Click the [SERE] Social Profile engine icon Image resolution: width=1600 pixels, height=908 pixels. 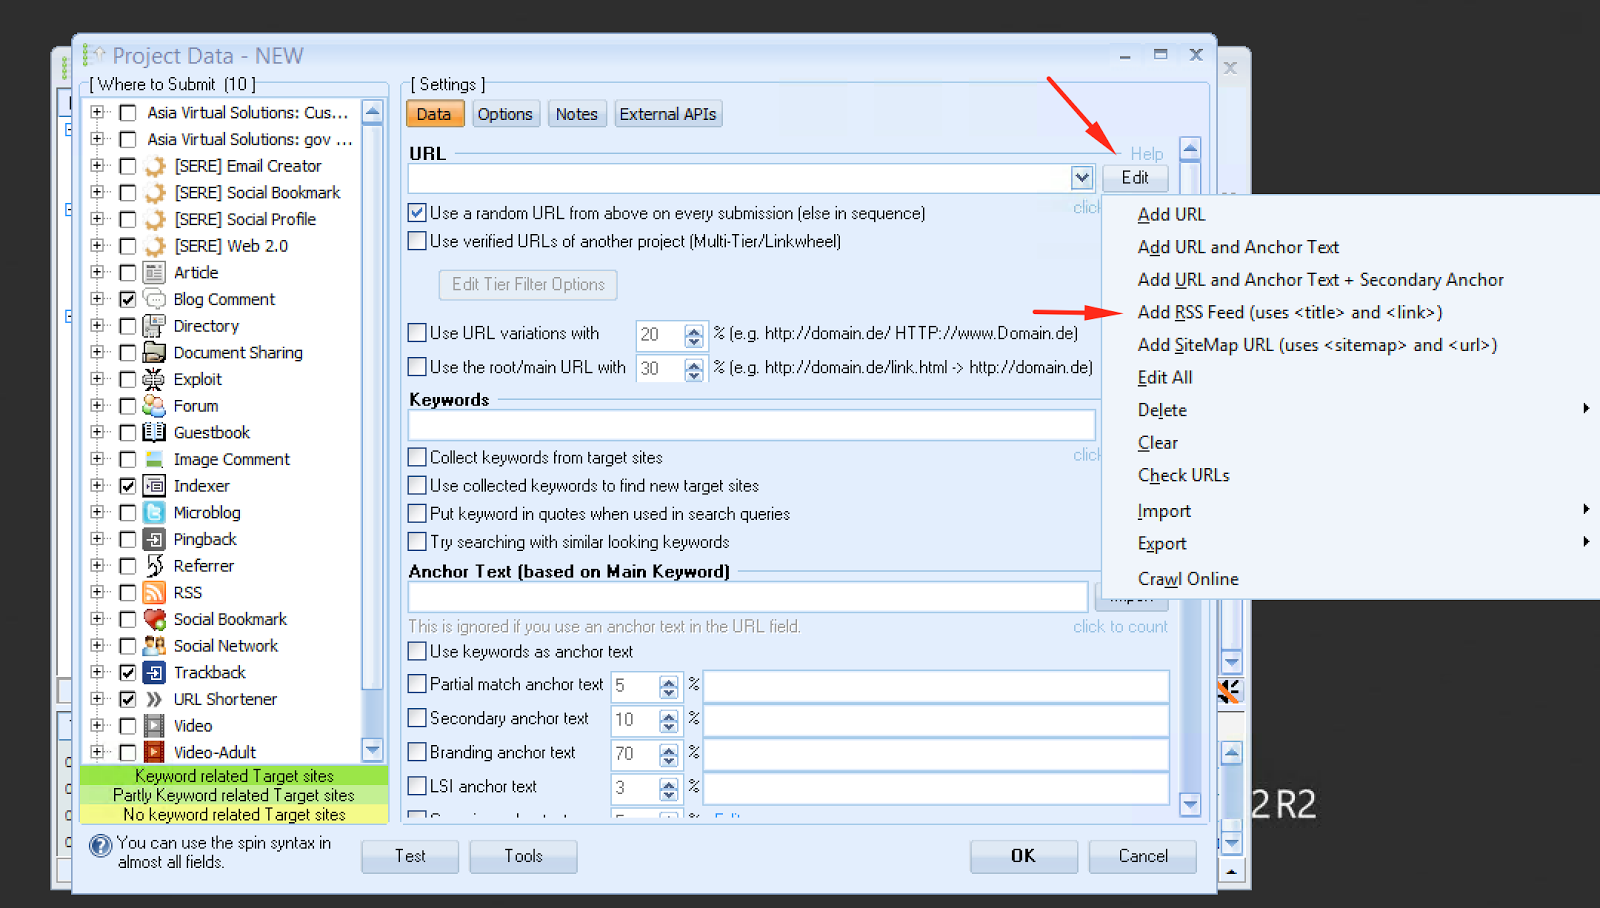(x=154, y=219)
